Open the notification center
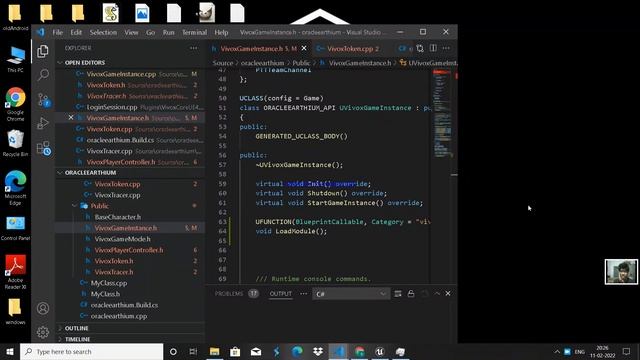Viewport: 640px width, 360px height. click(x=626, y=351)
